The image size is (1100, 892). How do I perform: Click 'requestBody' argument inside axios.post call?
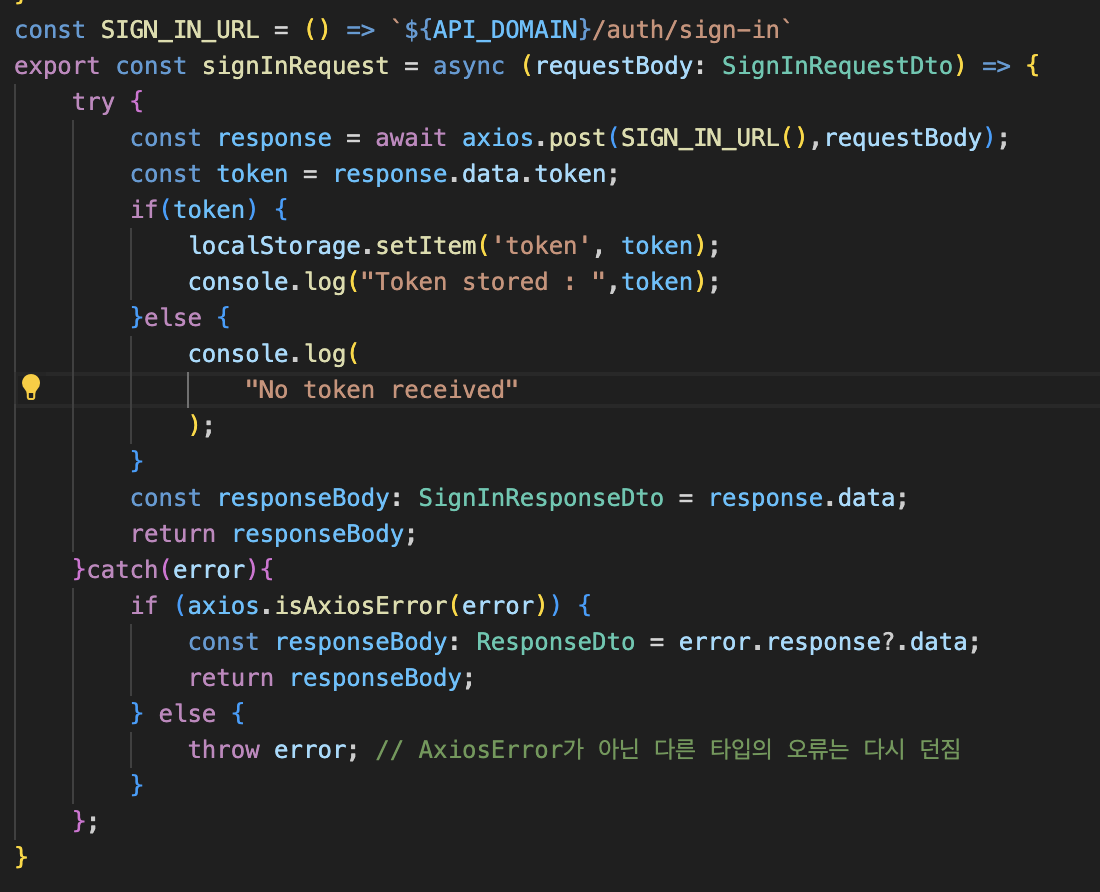[903, 138]
